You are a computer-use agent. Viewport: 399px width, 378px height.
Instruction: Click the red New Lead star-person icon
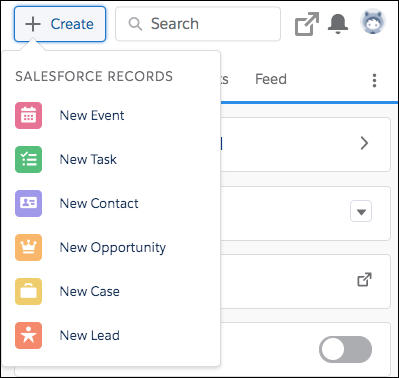28,335
